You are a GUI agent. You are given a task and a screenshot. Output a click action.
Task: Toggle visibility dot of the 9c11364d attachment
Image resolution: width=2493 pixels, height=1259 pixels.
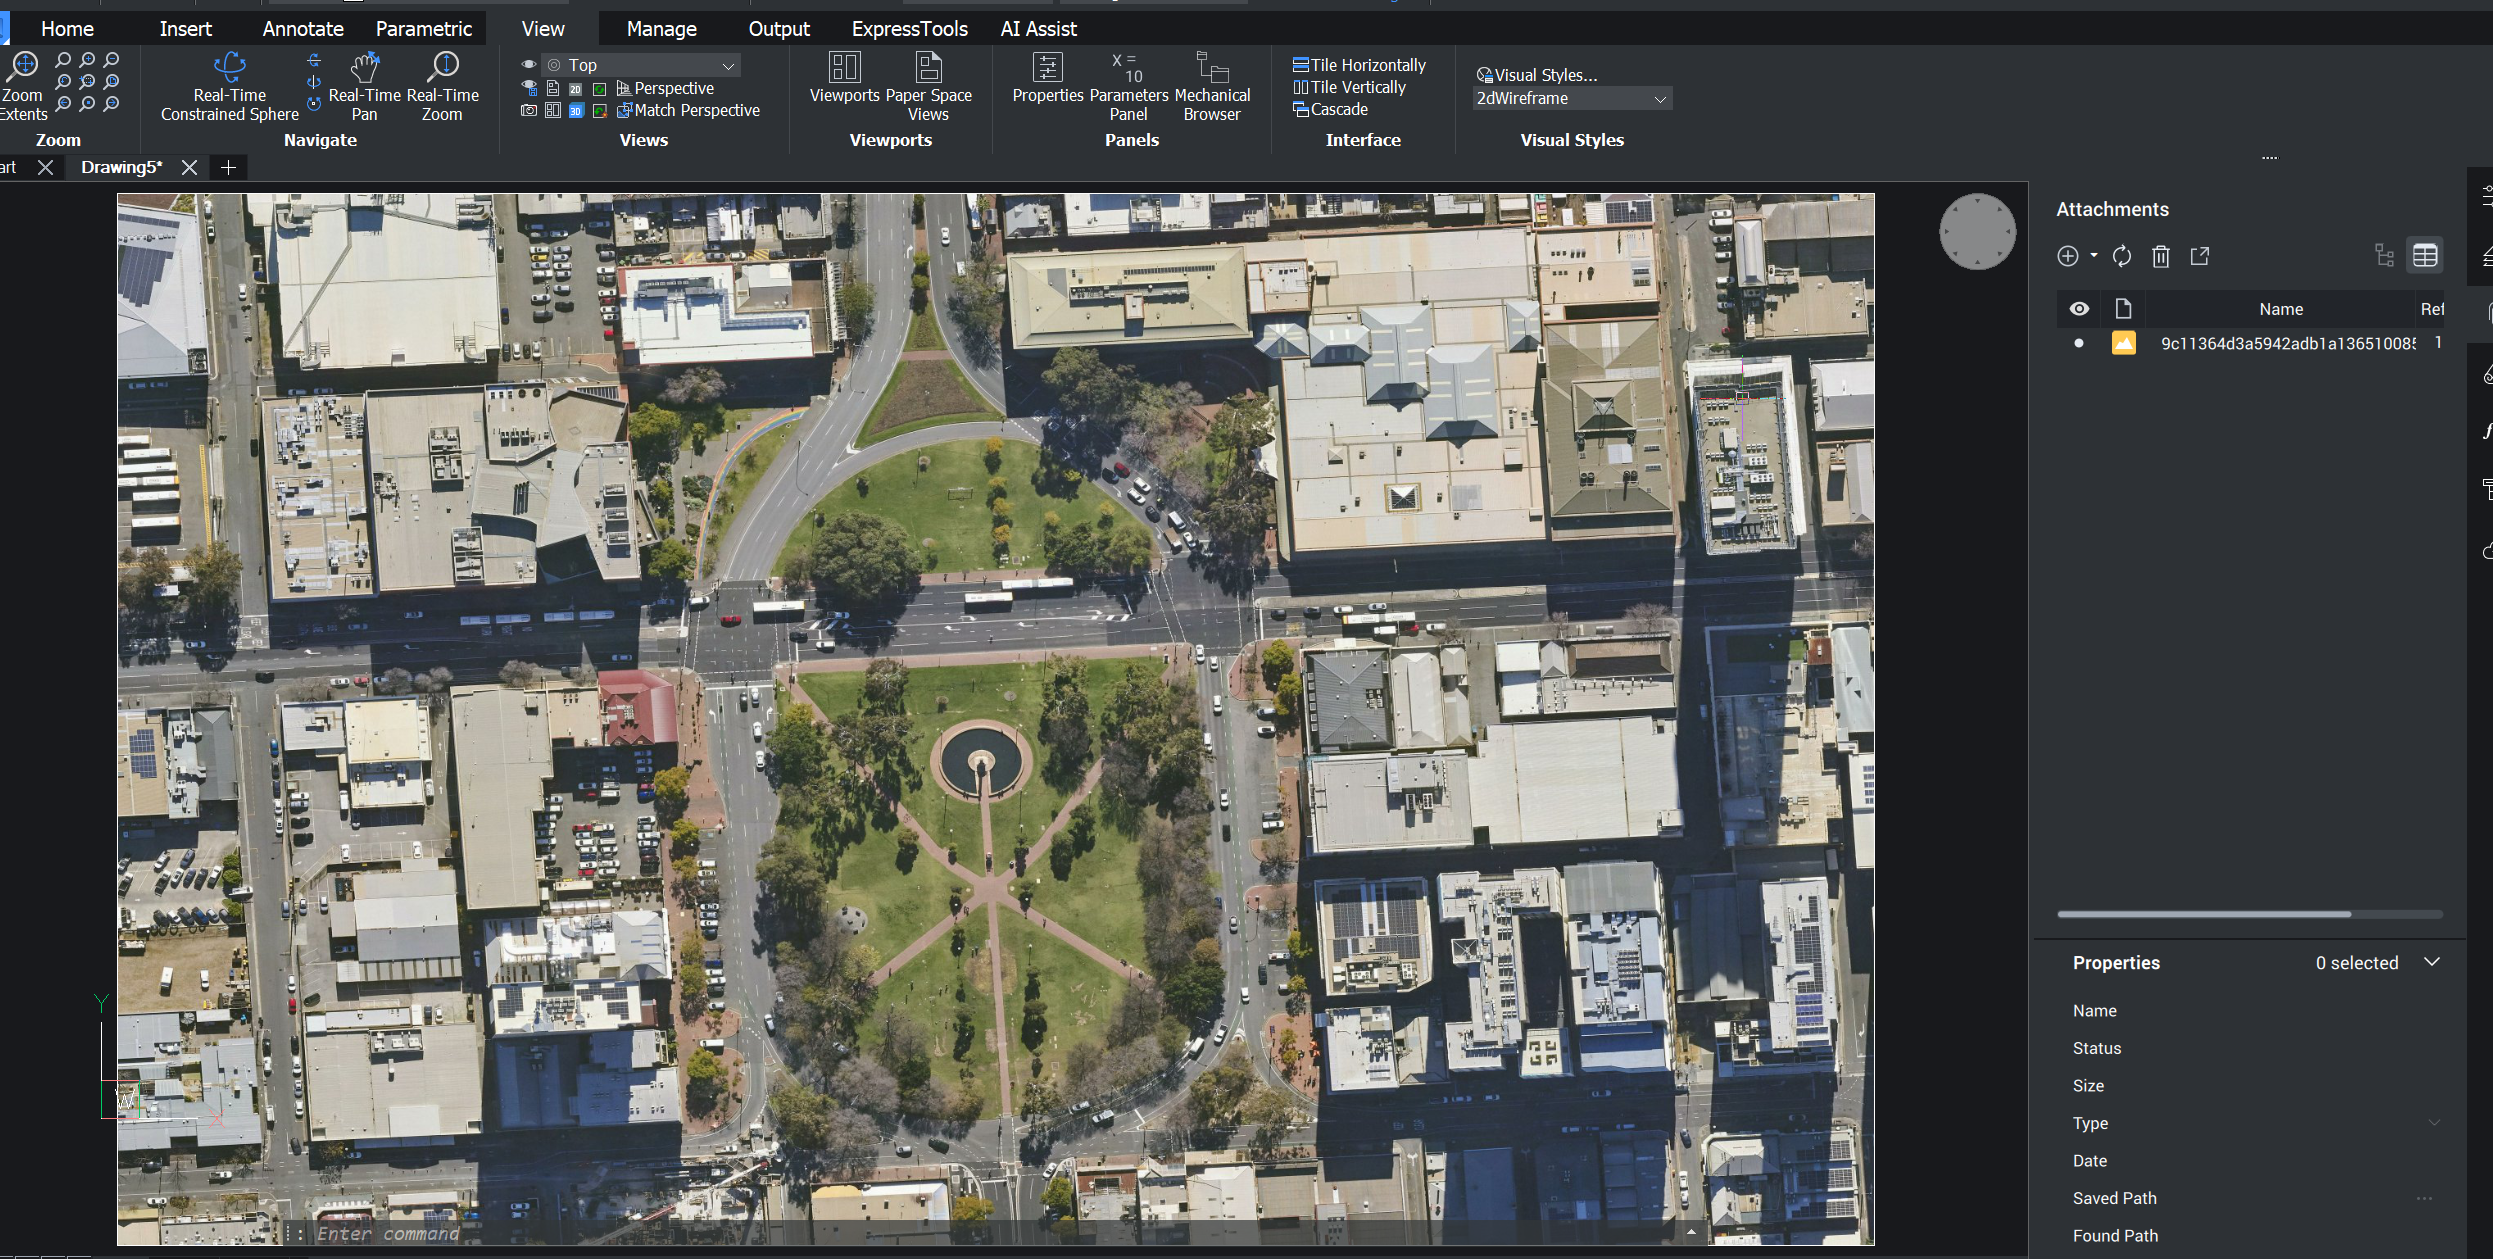click(2079, 343)
